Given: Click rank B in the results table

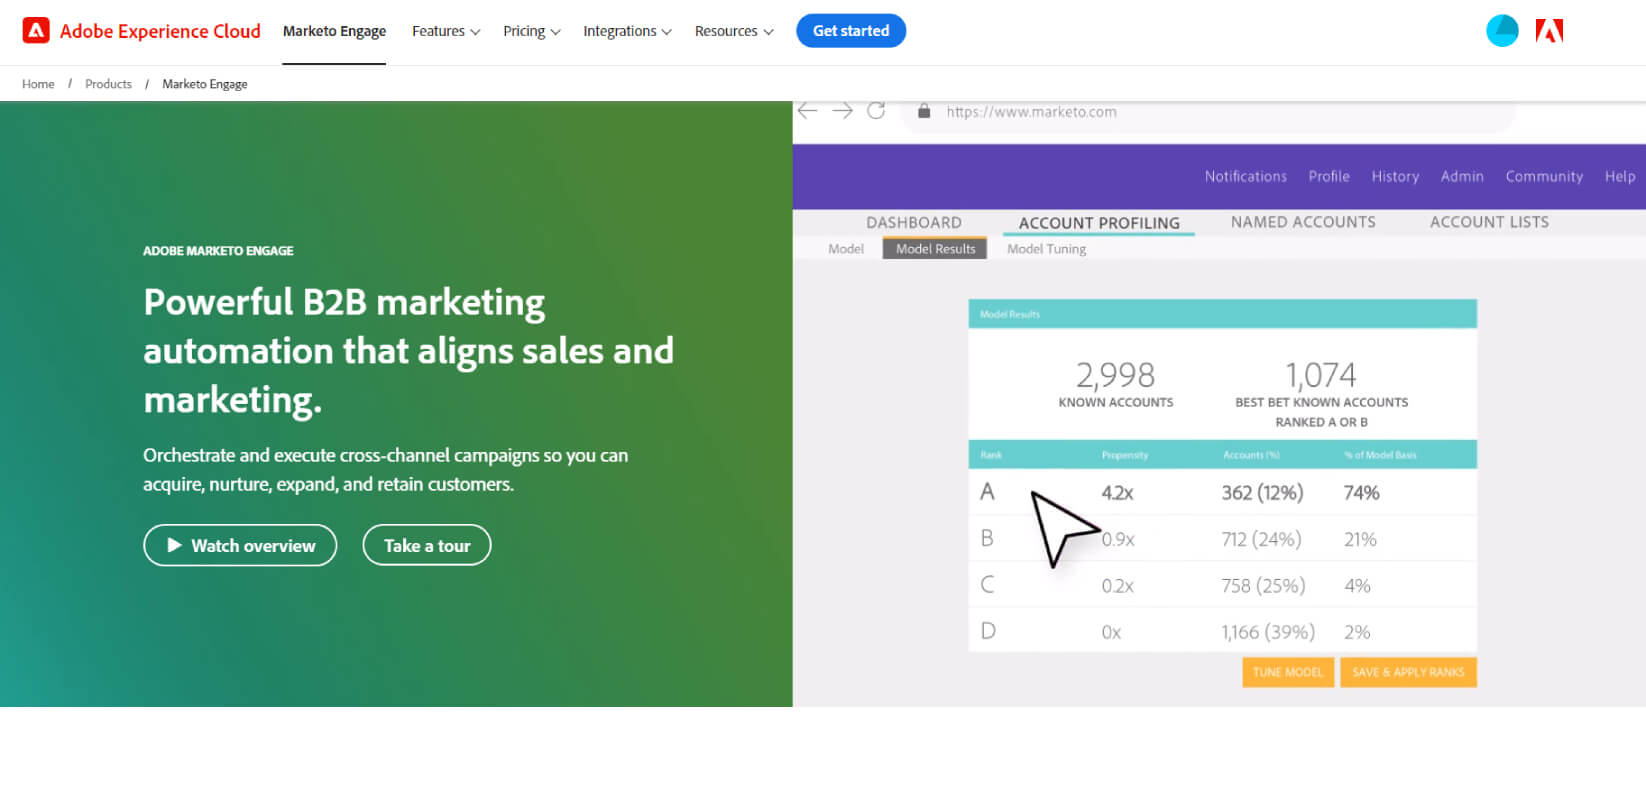Looking at the screenshot, I should pyautogui.click(x=987, y=538).
